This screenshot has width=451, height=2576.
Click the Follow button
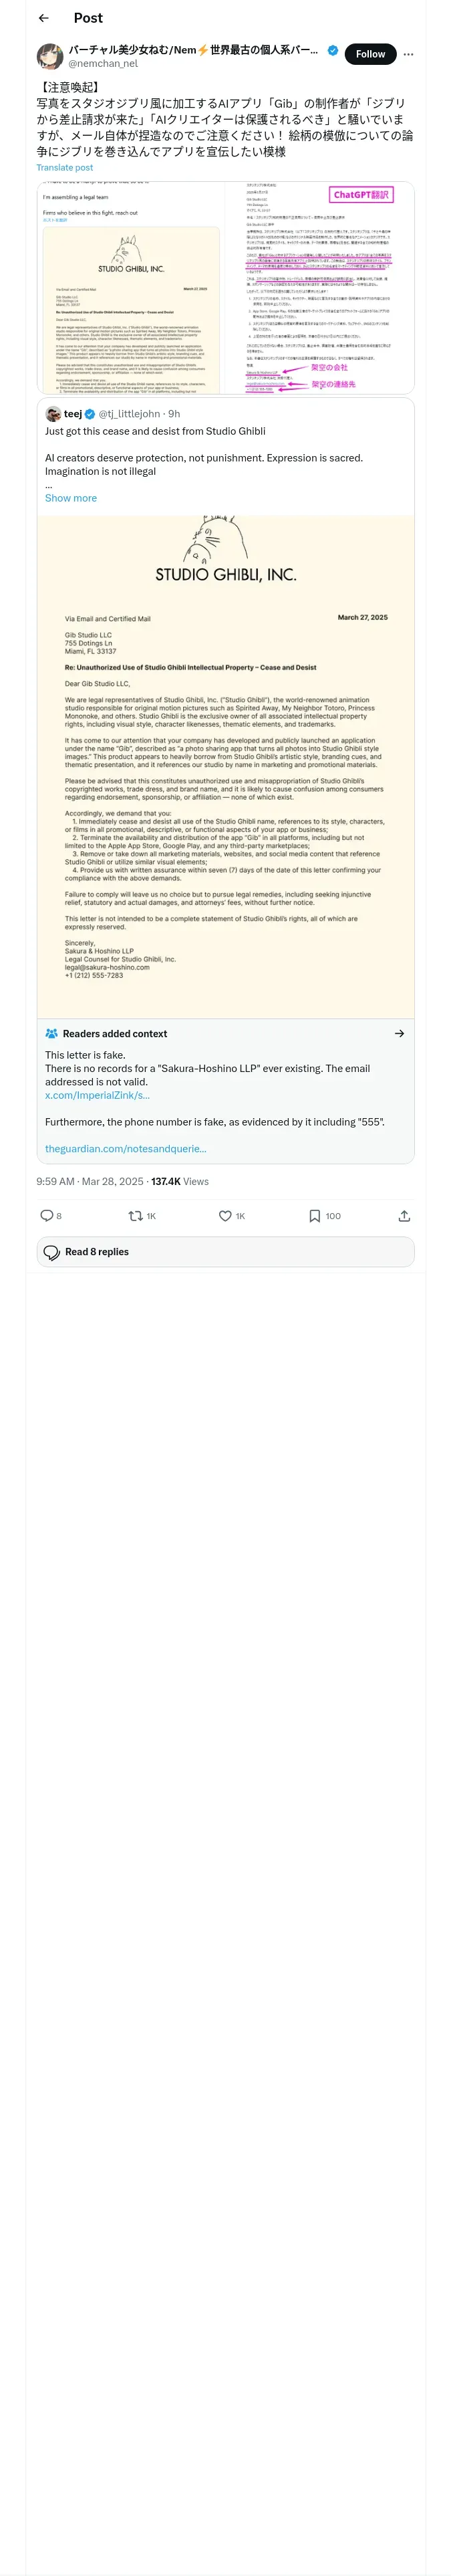click(370, 54)
